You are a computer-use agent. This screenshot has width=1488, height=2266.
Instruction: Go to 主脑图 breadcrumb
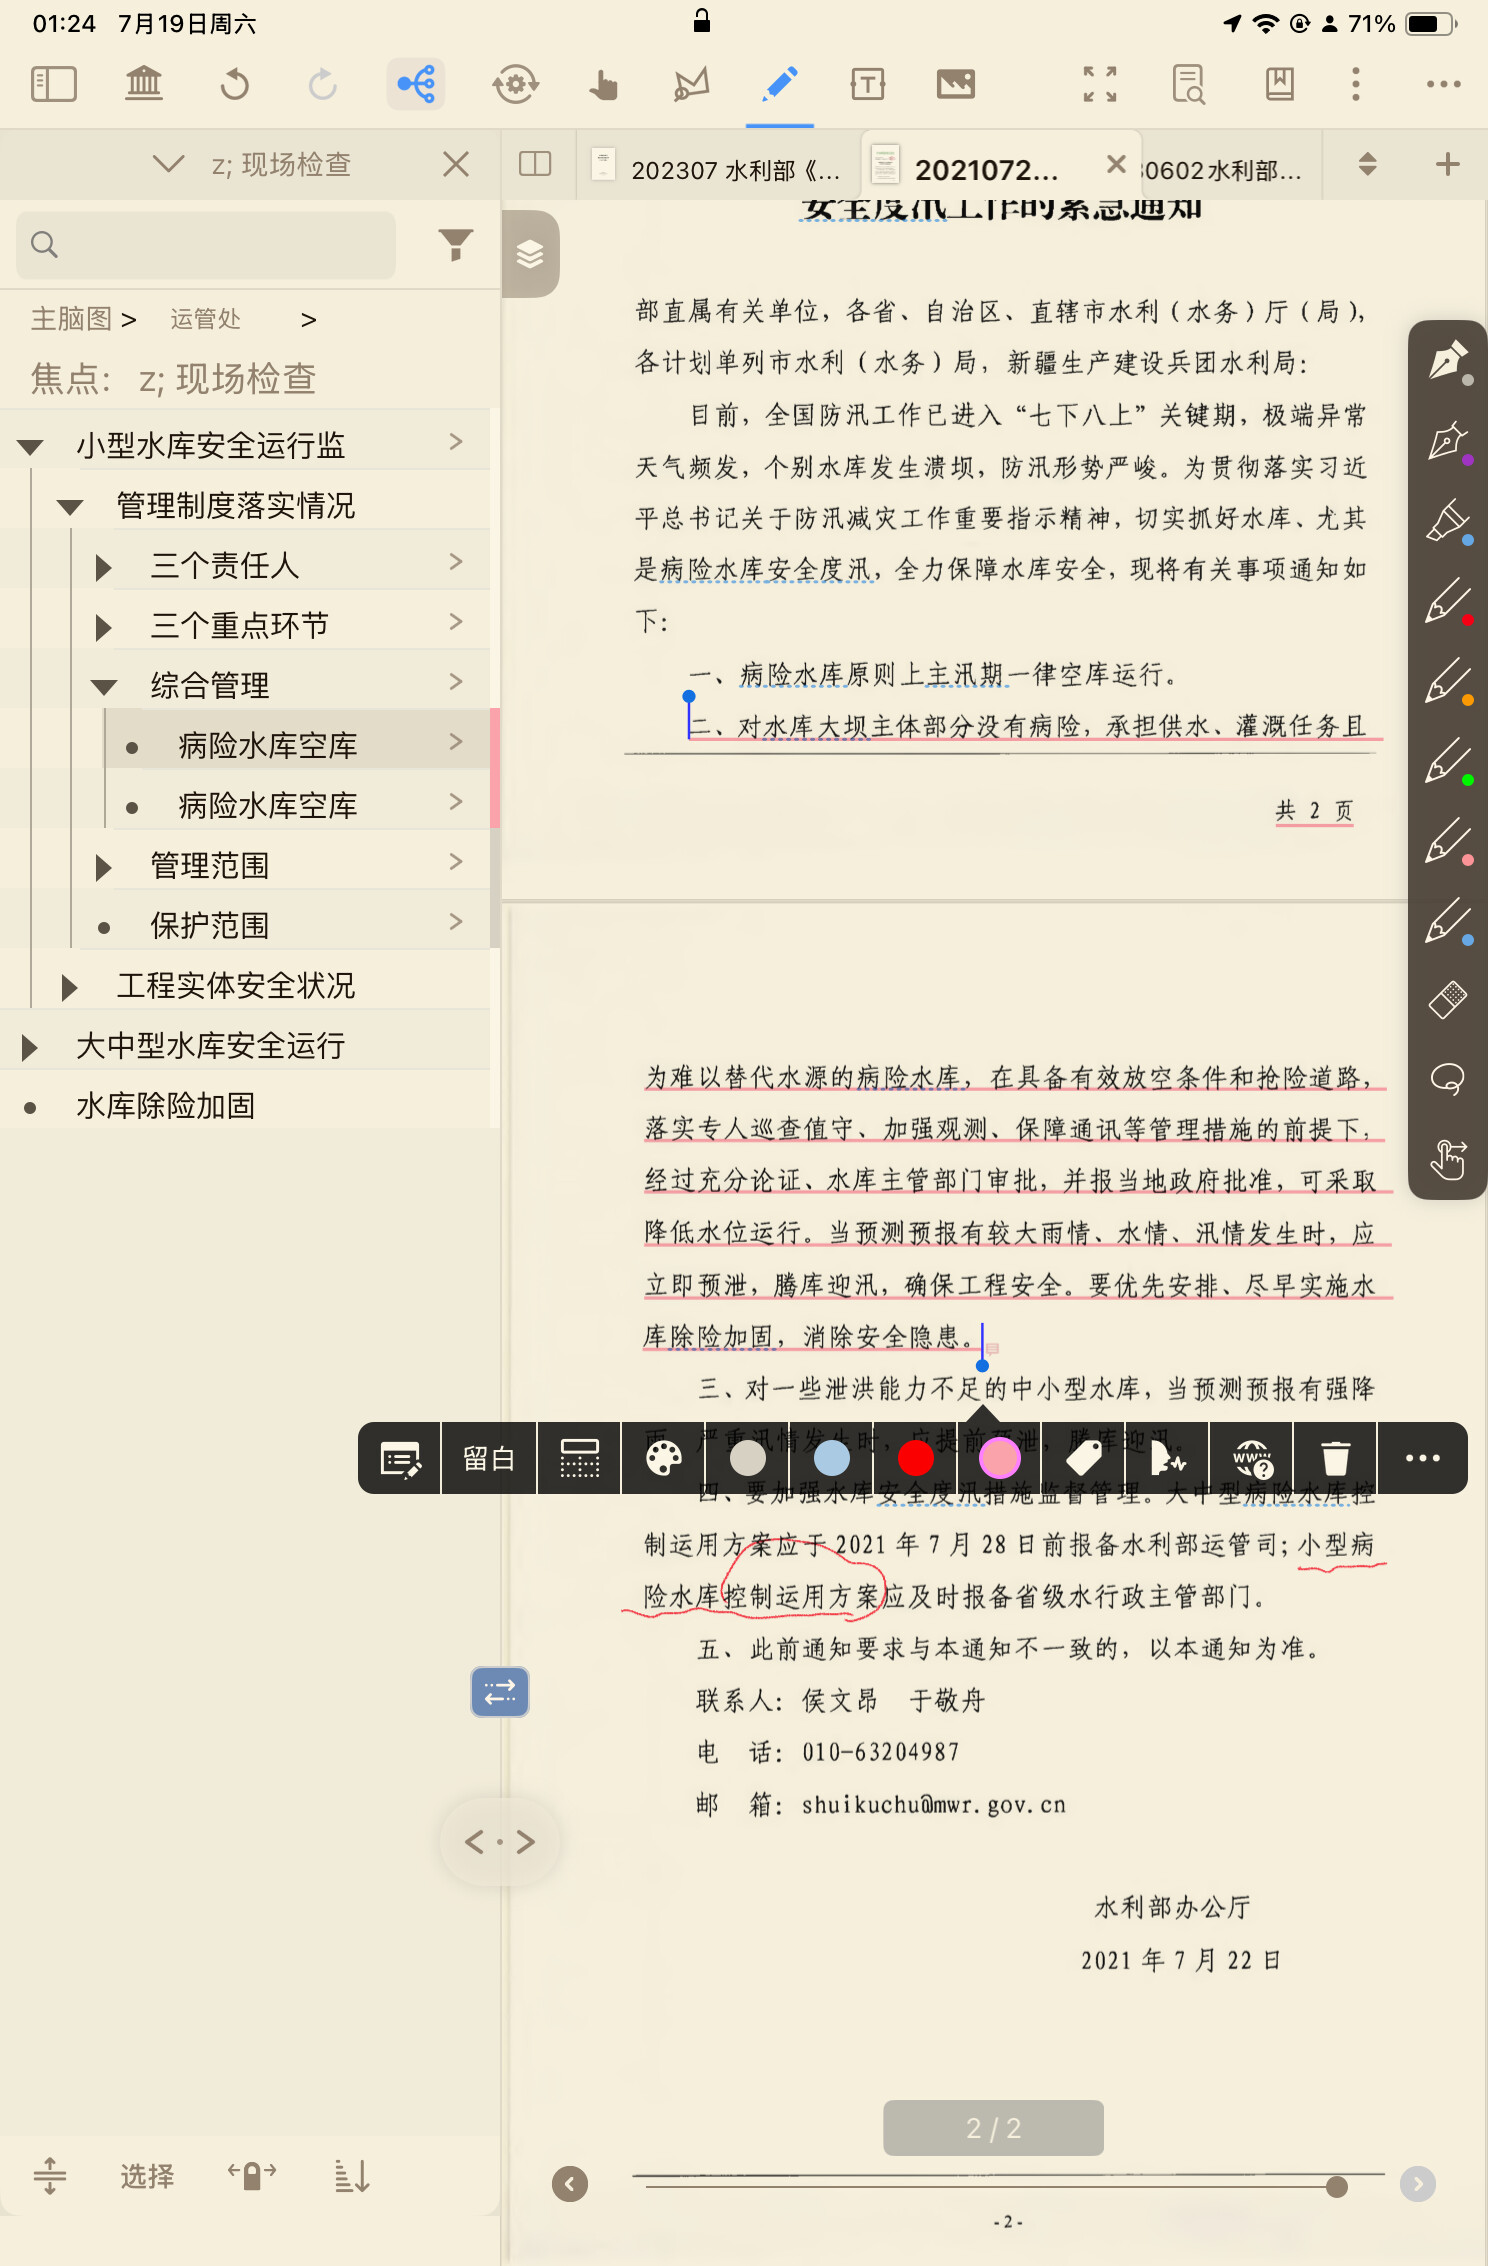point(71,319)
